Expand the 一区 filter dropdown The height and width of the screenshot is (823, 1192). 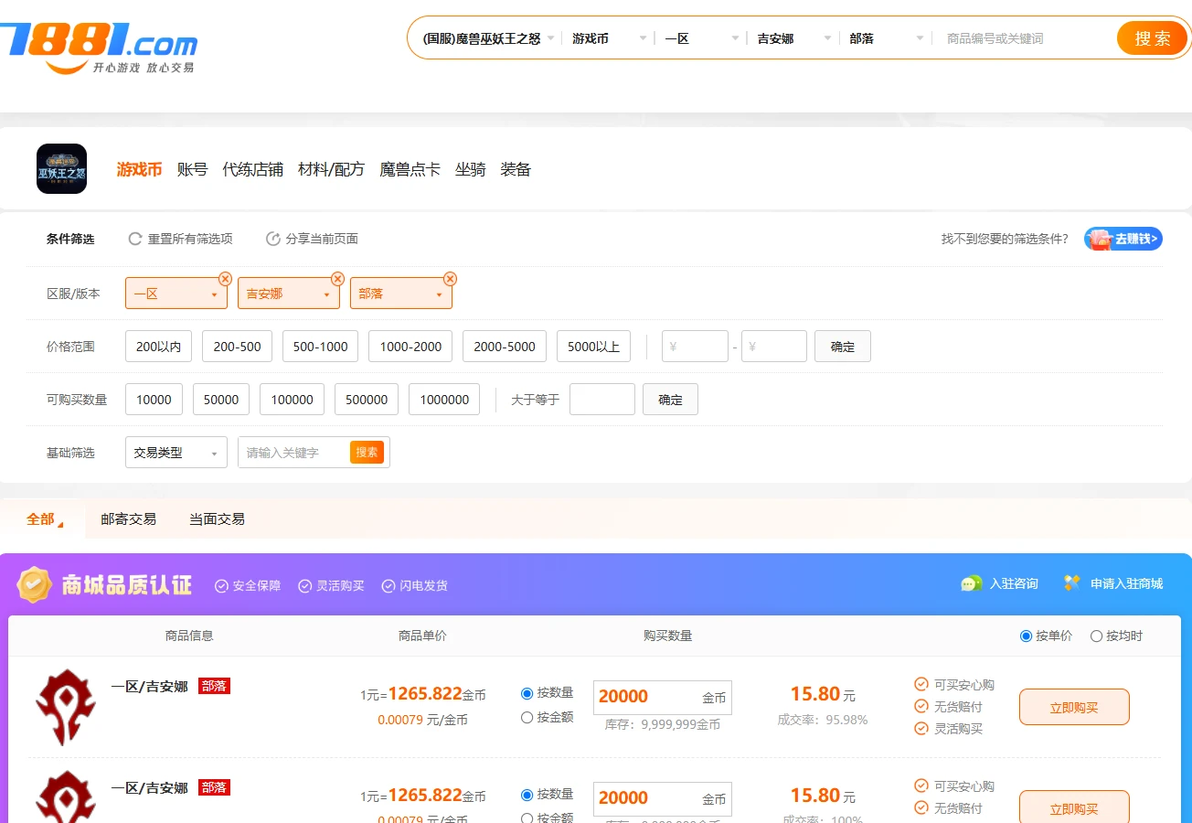(176, 293)
